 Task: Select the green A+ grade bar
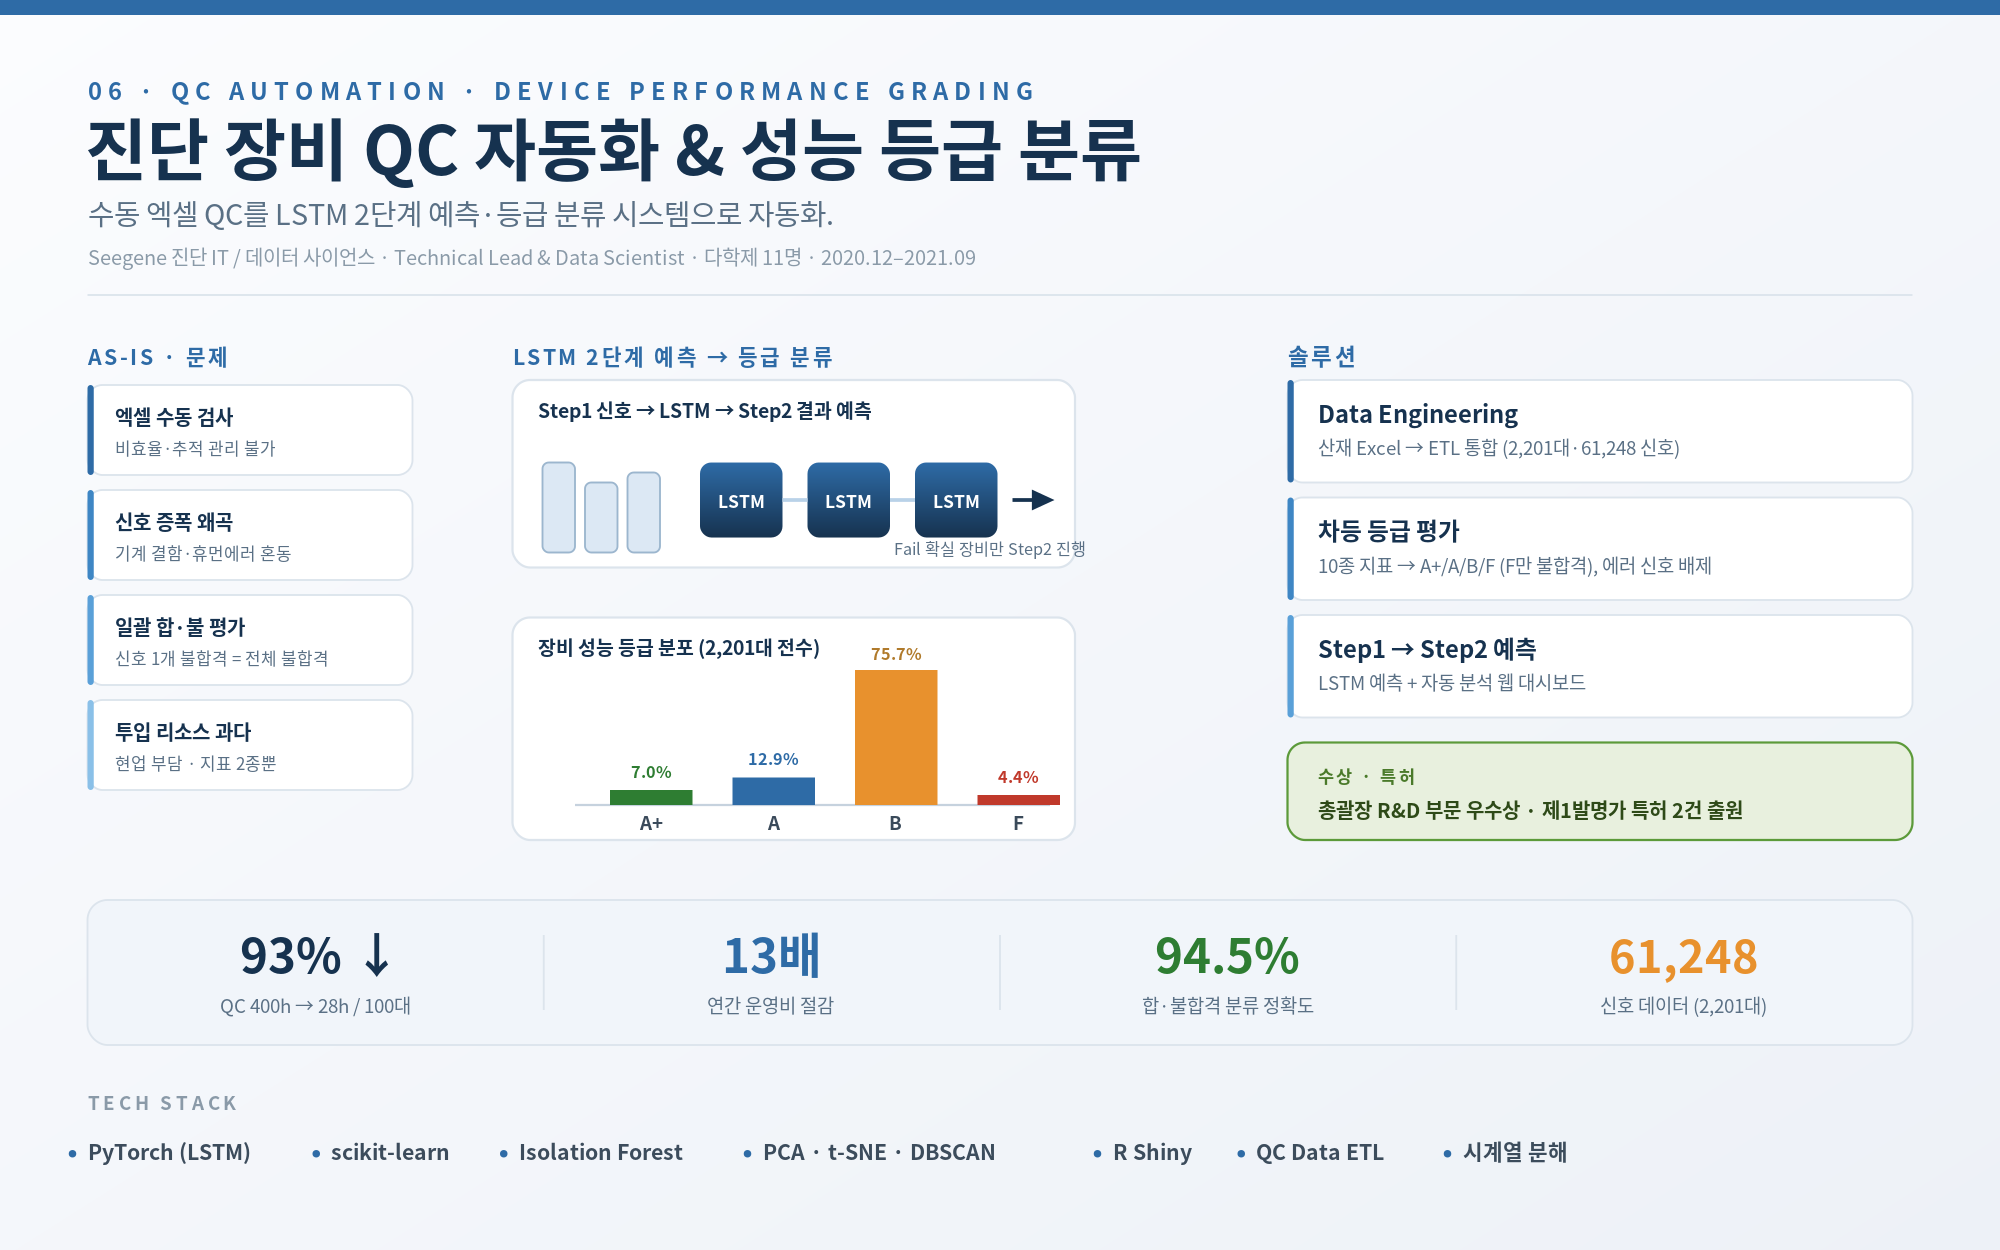pos(651,797)
